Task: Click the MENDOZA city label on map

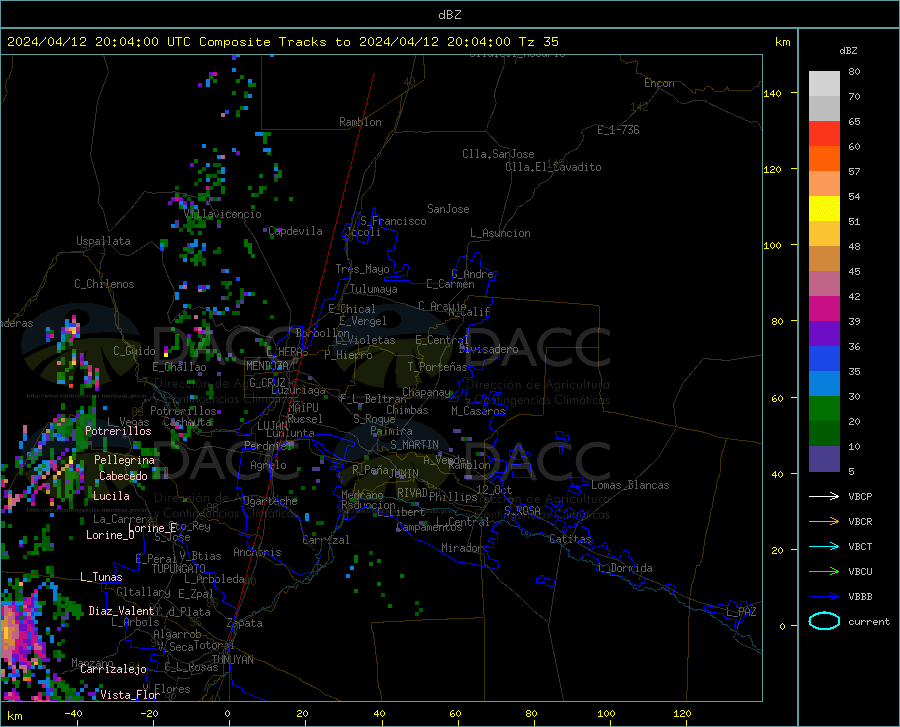Action: click(x=267, y=366)
